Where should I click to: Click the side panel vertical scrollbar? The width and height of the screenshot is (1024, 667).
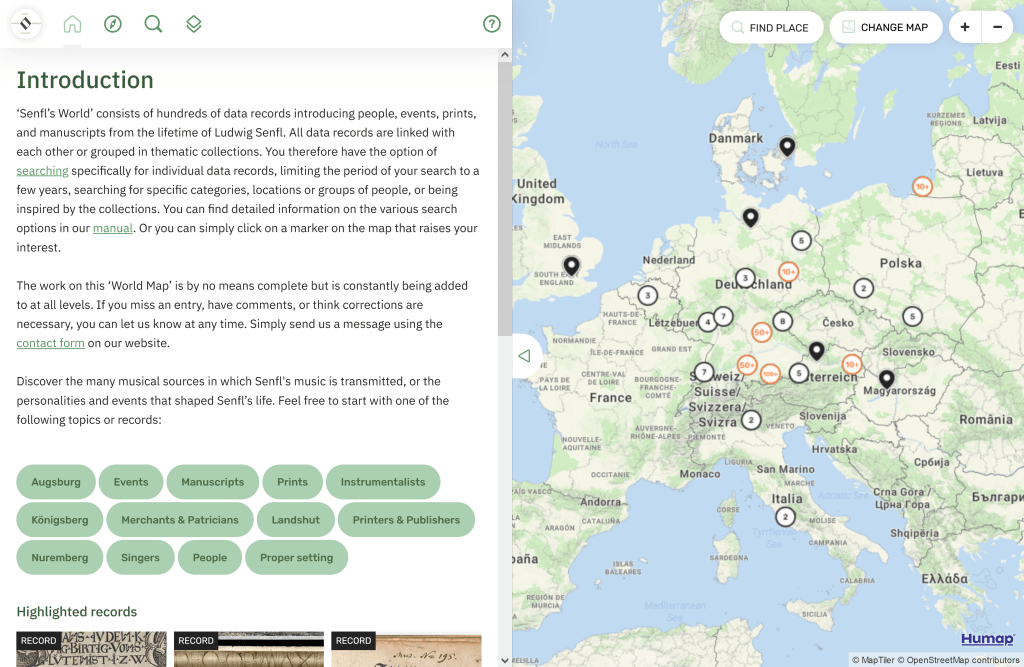504,200
